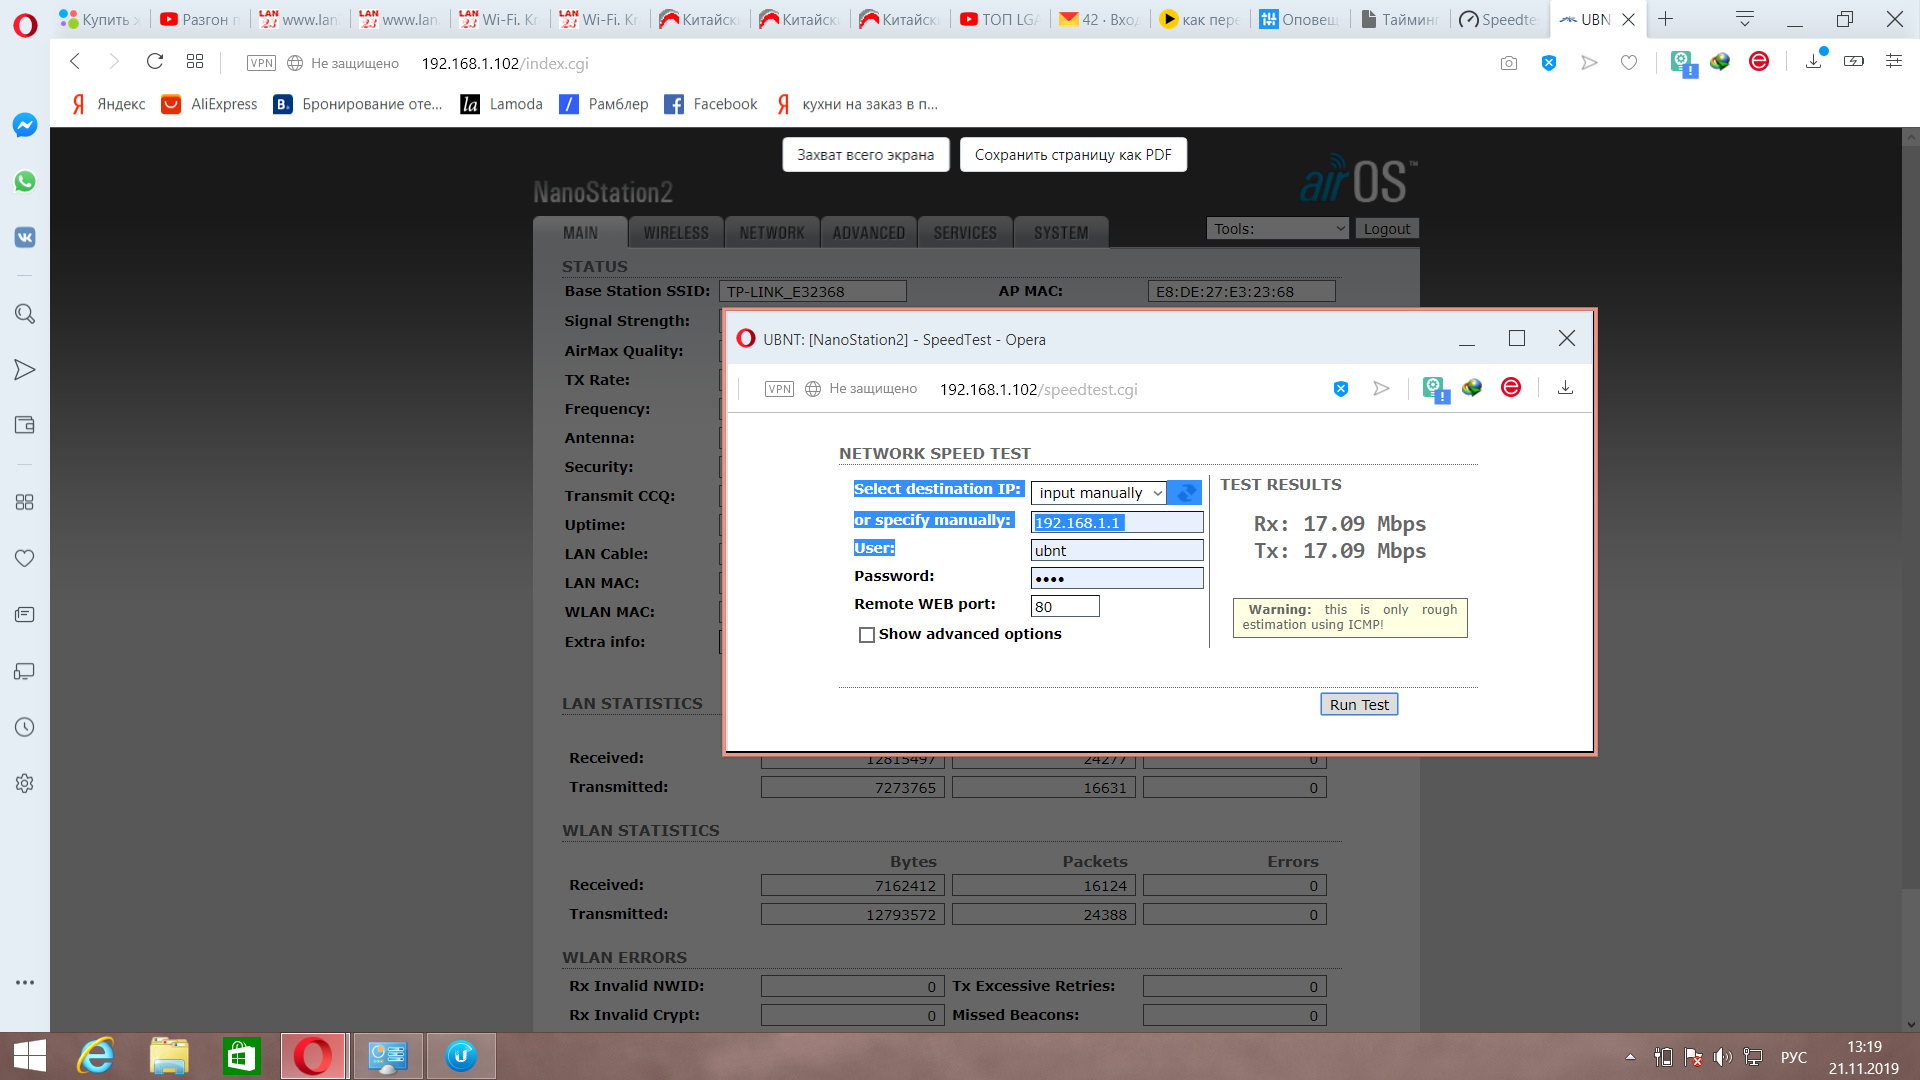Open File Explorer from taskbar
Screen dimensions: 1920x1080
click(169, 1056)
